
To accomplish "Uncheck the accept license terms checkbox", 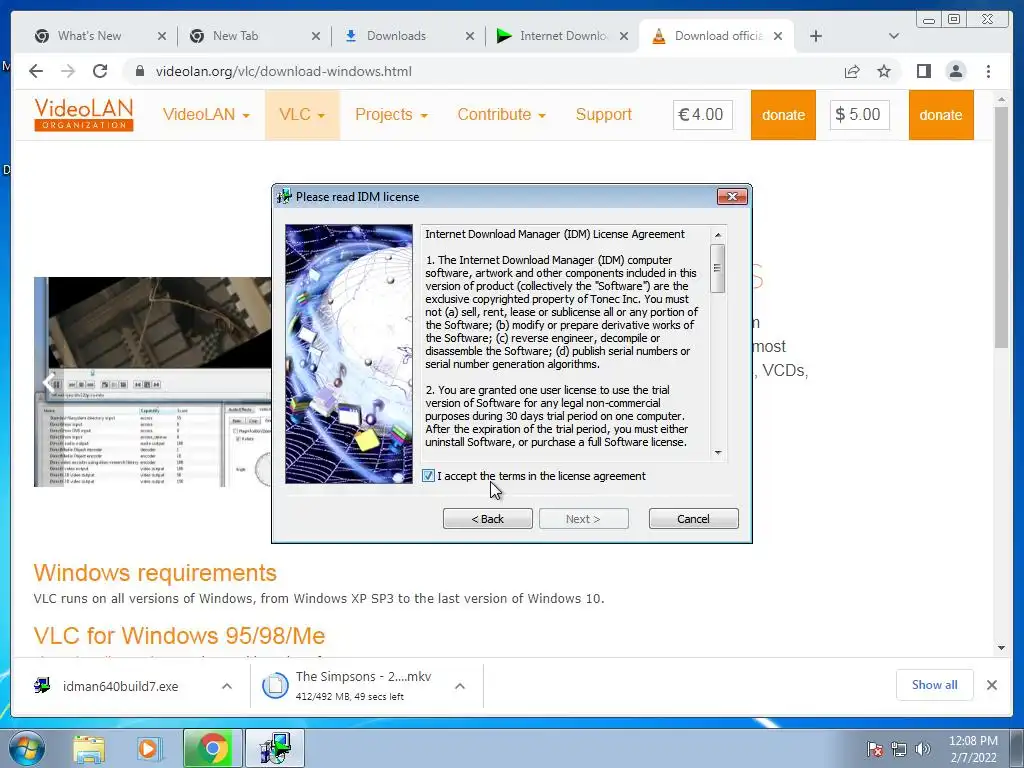I will point(428,476).
